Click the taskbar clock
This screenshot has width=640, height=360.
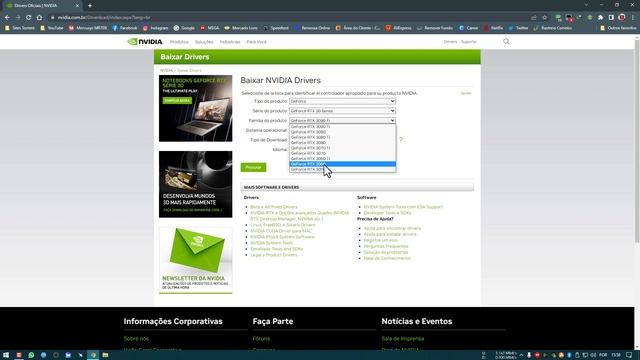pos(616,355)
